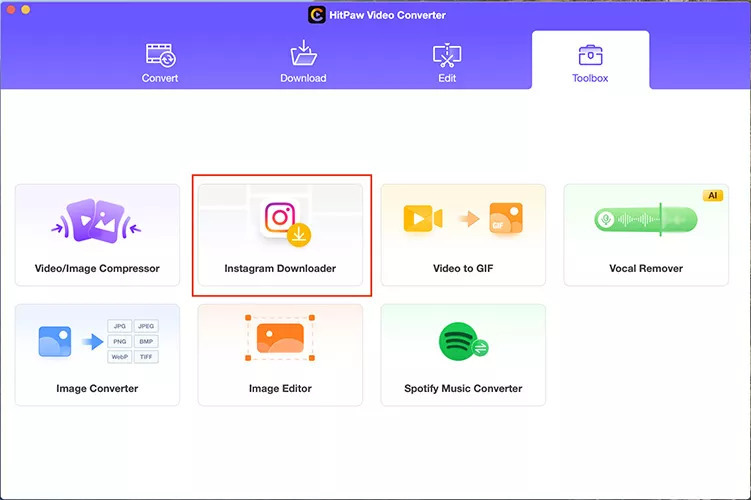This screenshot has height=500, width=751.
Task: Click the WebP format box
Action: click(120, 357)
